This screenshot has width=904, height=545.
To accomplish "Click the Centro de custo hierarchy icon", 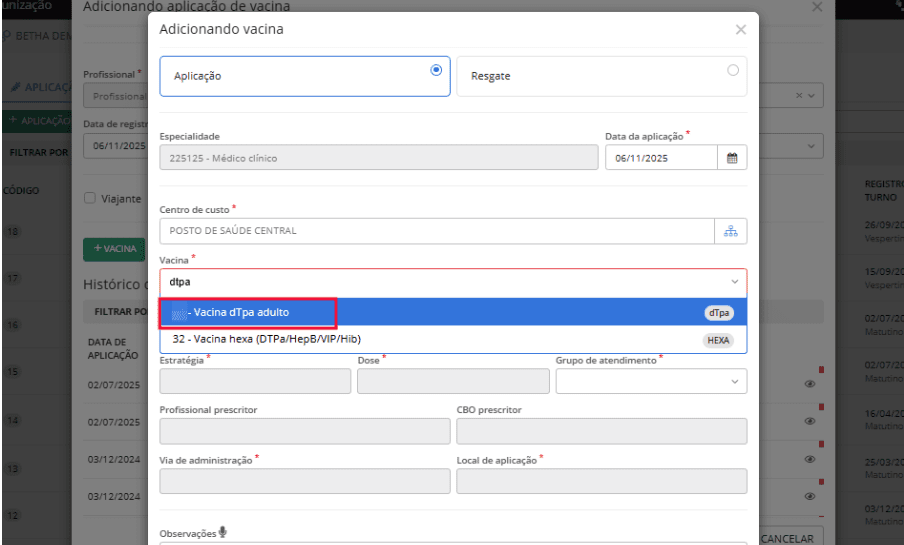I will click(x=731, y=230).
